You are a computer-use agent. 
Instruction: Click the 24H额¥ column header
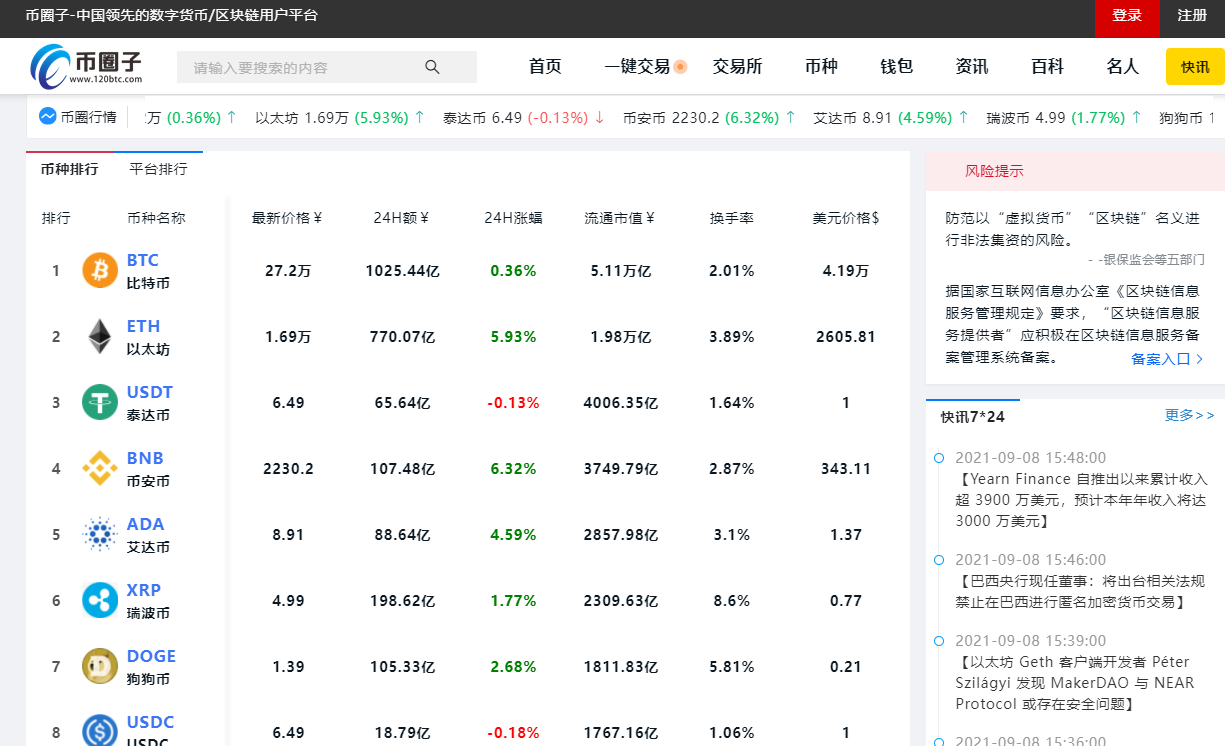401,218
